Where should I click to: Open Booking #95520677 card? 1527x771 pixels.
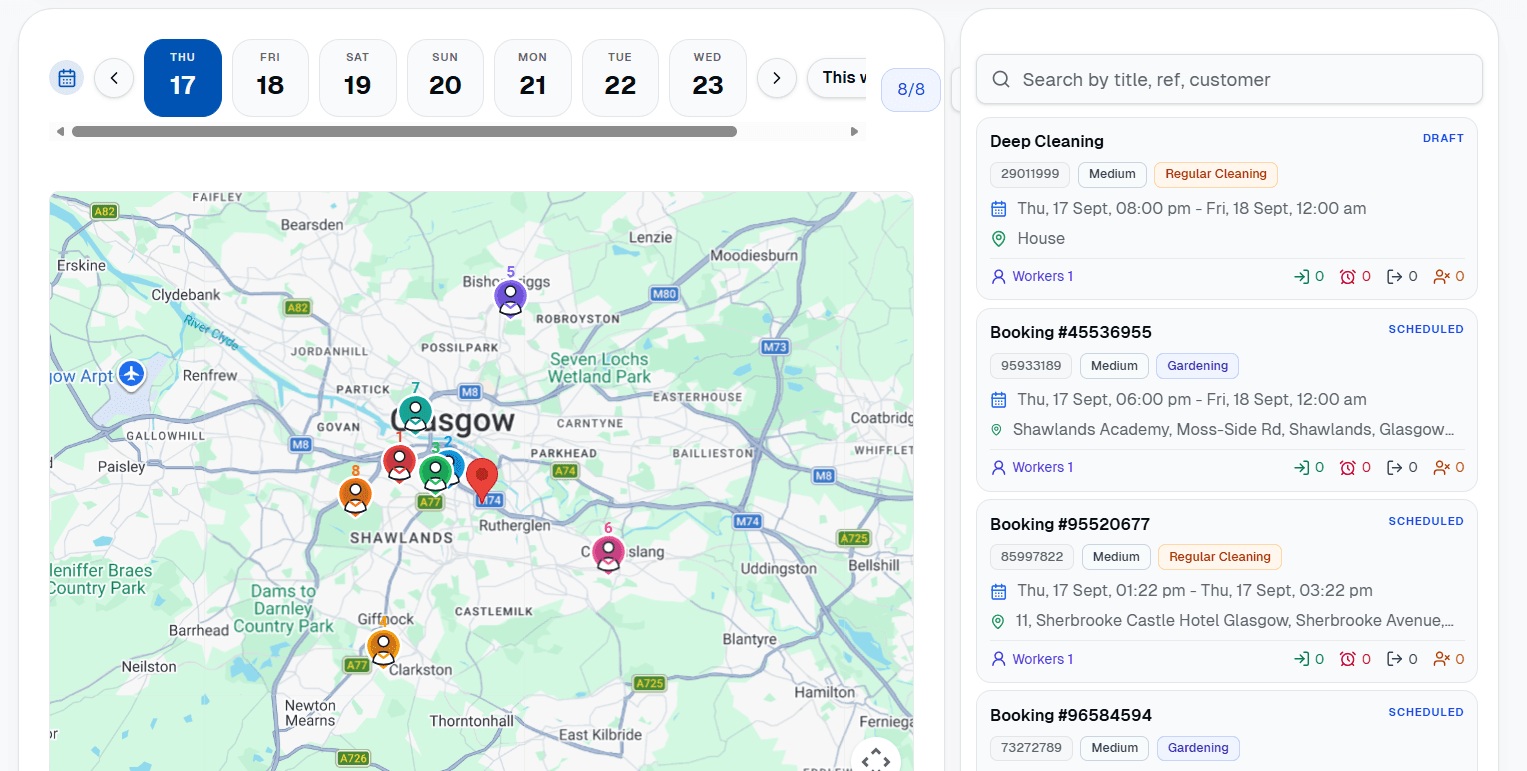1227,591
